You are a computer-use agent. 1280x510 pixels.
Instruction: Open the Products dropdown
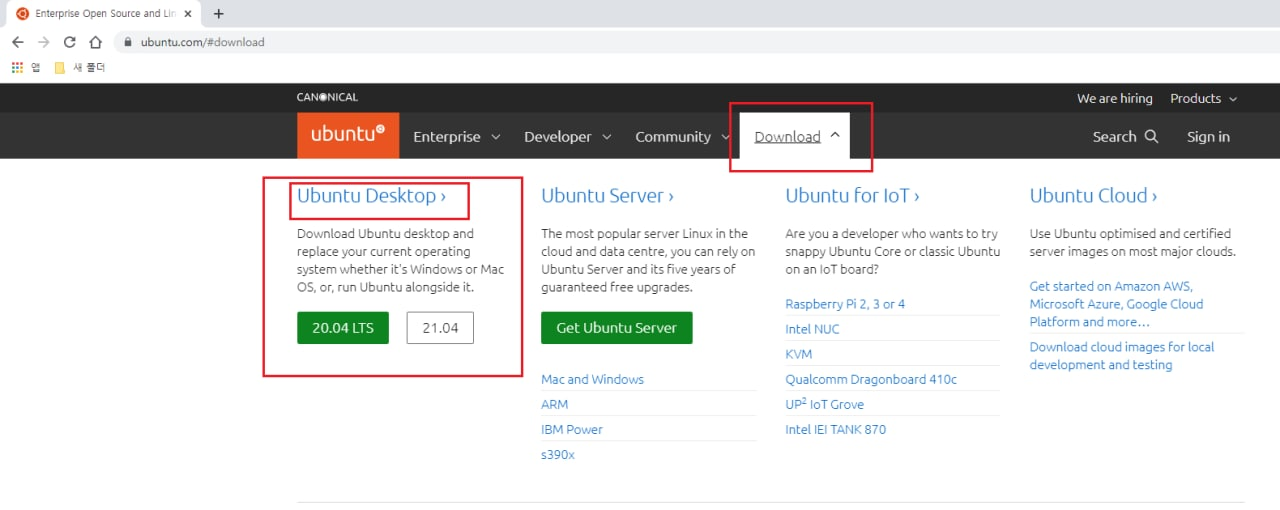pos(1203,98)
